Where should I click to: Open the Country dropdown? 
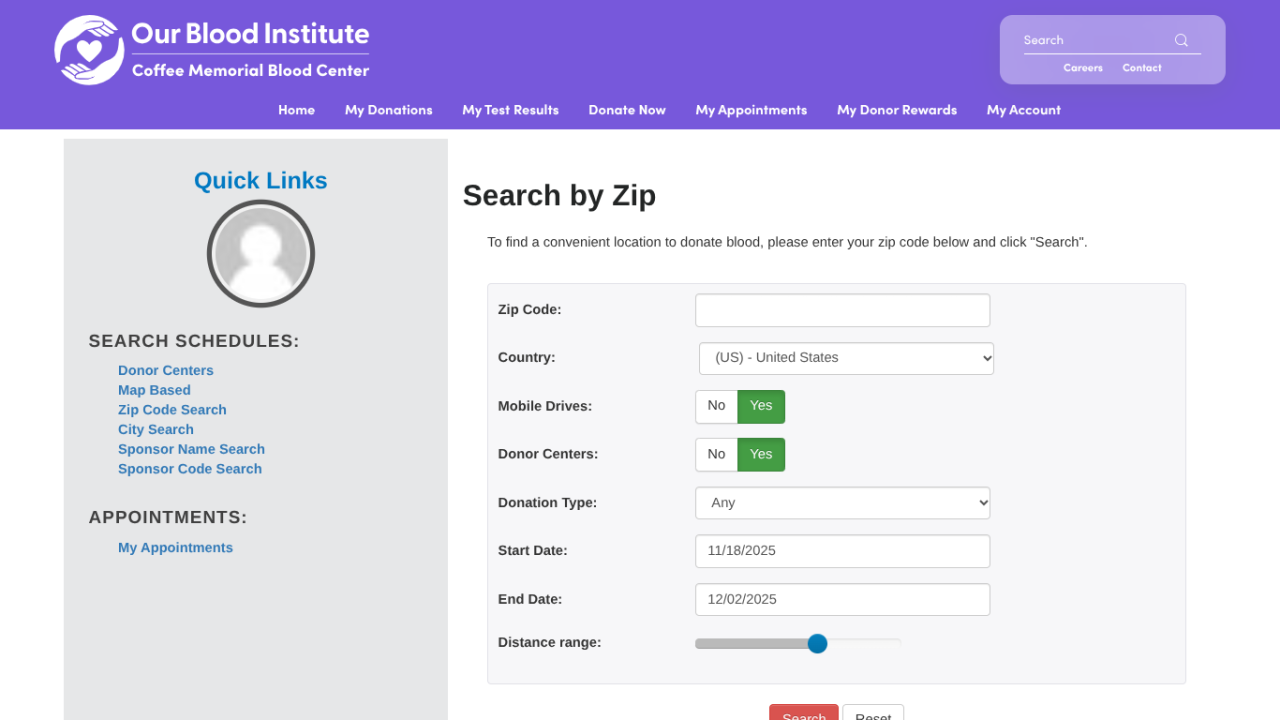point(846,358)
